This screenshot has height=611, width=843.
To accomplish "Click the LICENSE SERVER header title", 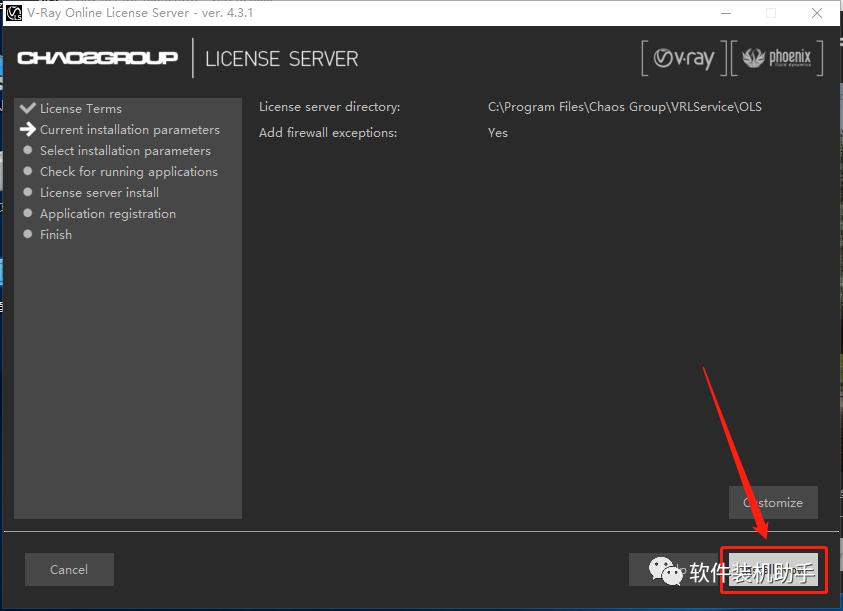I will [x=282, y=59].
